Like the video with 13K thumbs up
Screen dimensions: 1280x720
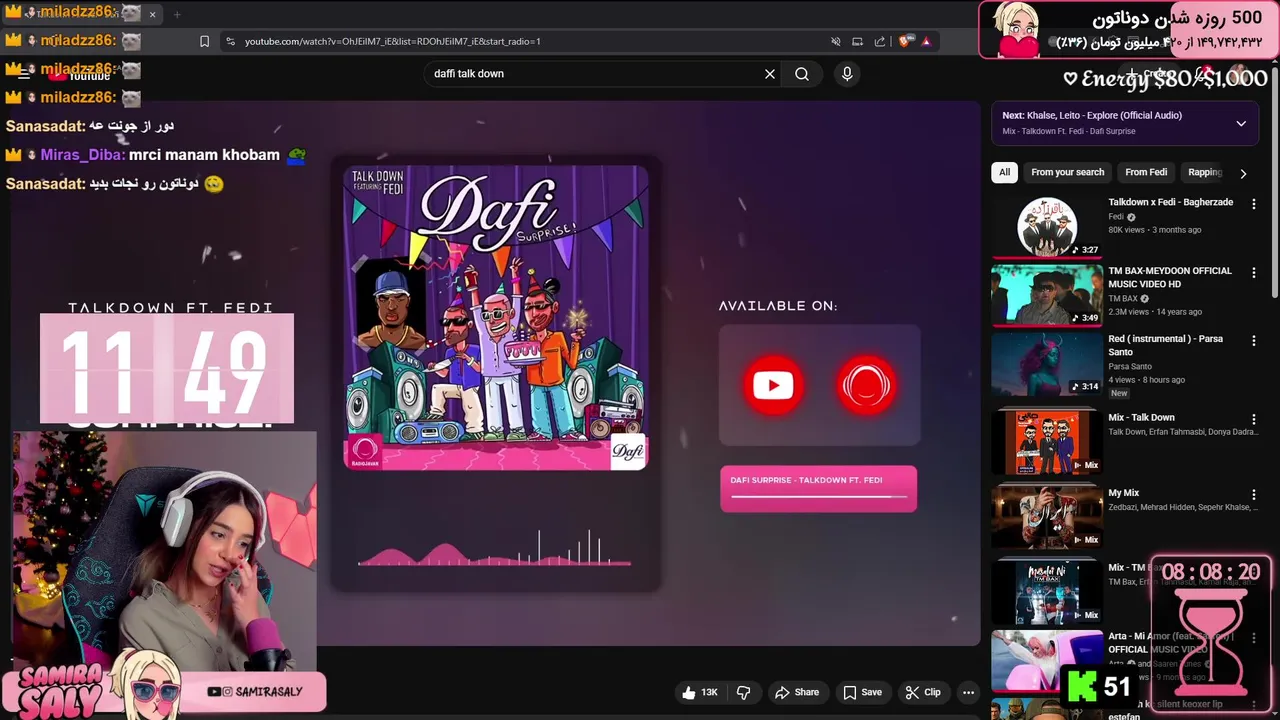[x=699, y=692]
